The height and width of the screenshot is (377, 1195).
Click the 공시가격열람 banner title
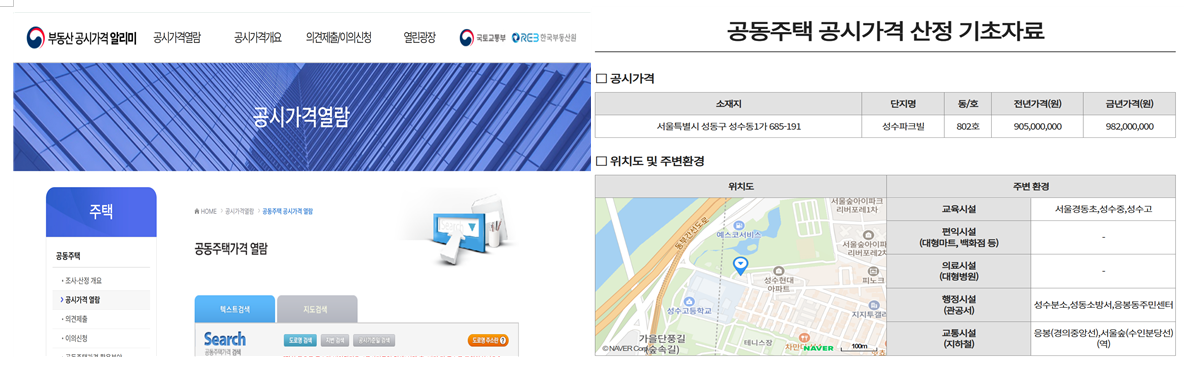click(x=301, y=117)
